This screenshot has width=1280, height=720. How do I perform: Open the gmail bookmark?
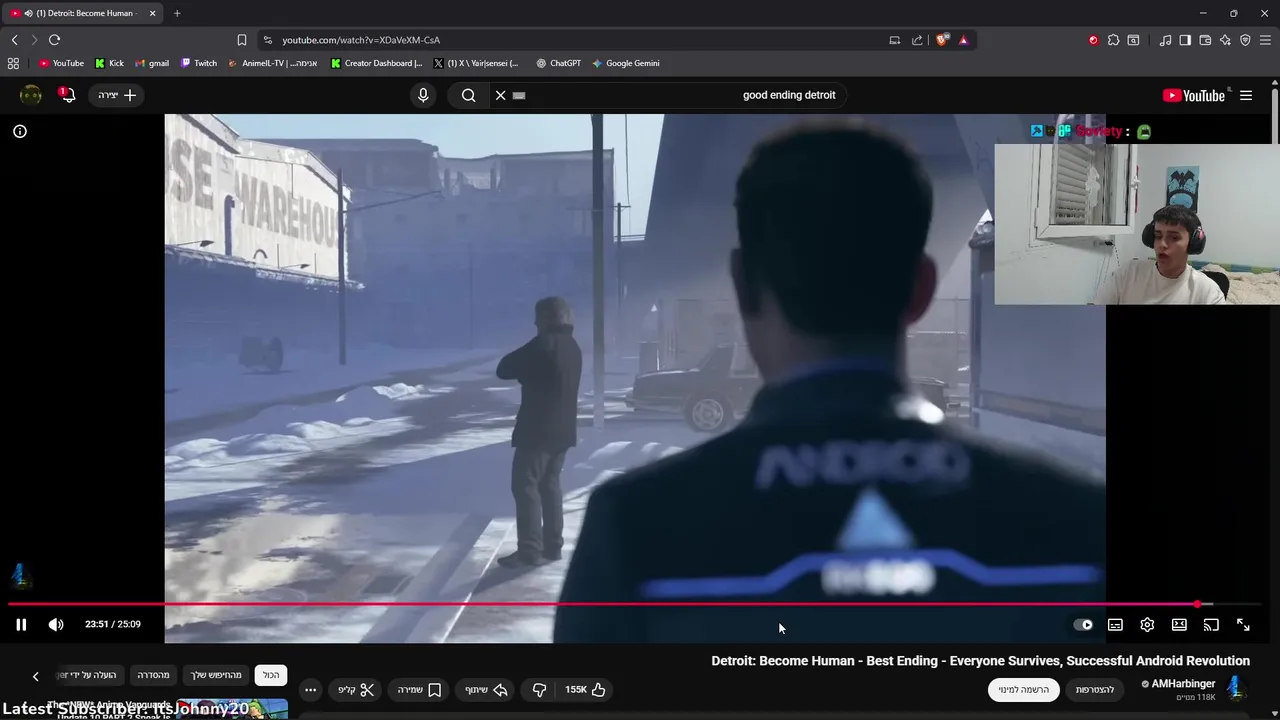tap(152, 63)
